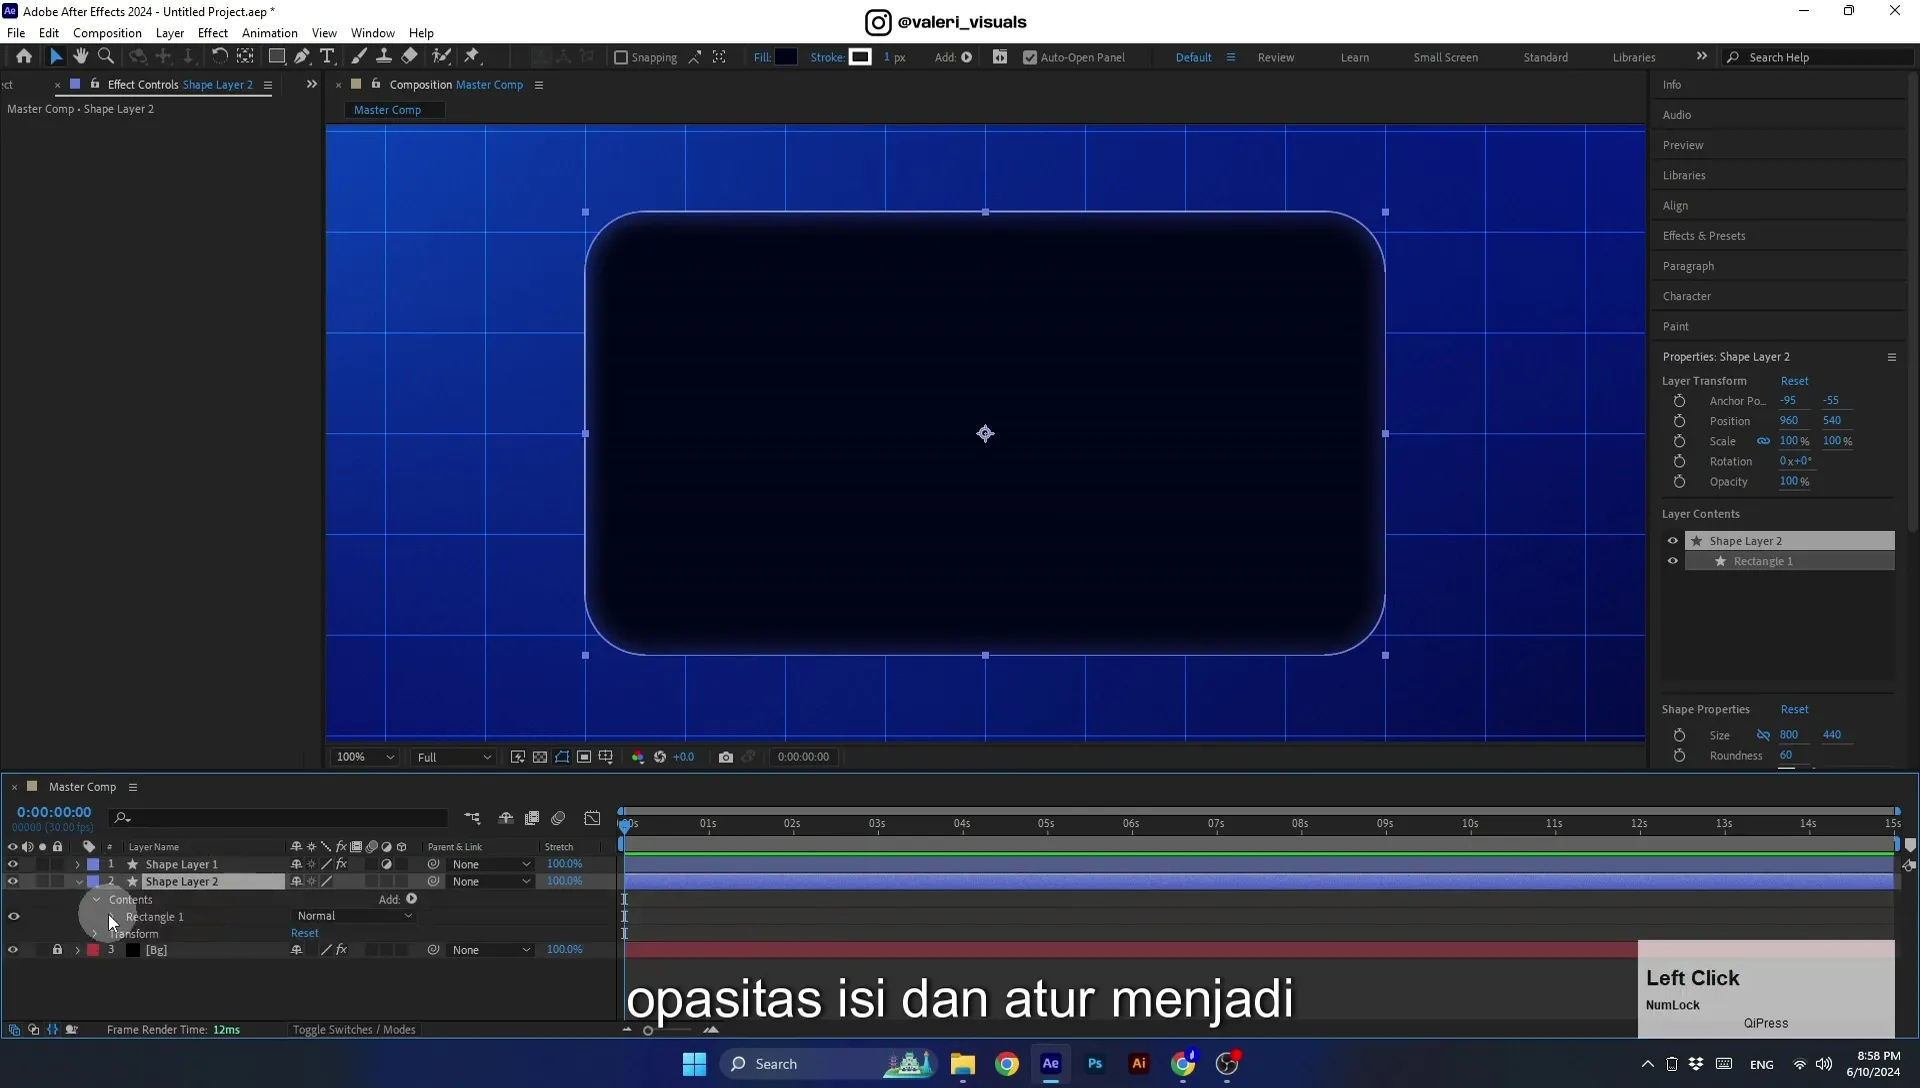
Task: Click Toggle Switches / Modes button
Action: [354, 1029]
